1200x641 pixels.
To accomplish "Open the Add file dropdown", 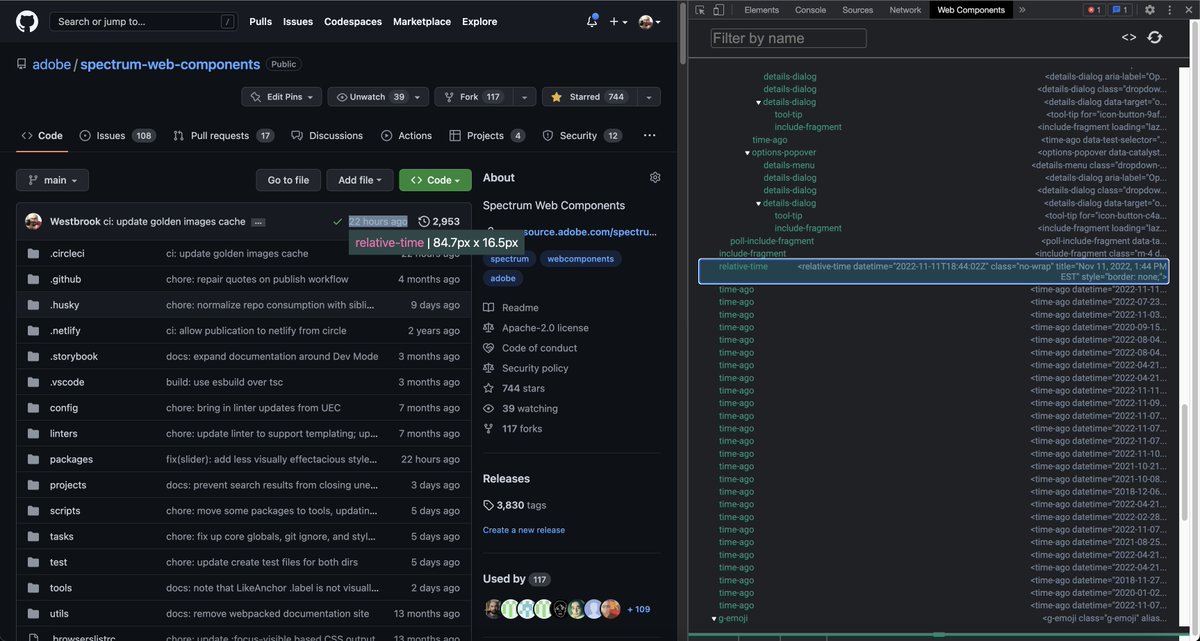I will tap(360, 180).
